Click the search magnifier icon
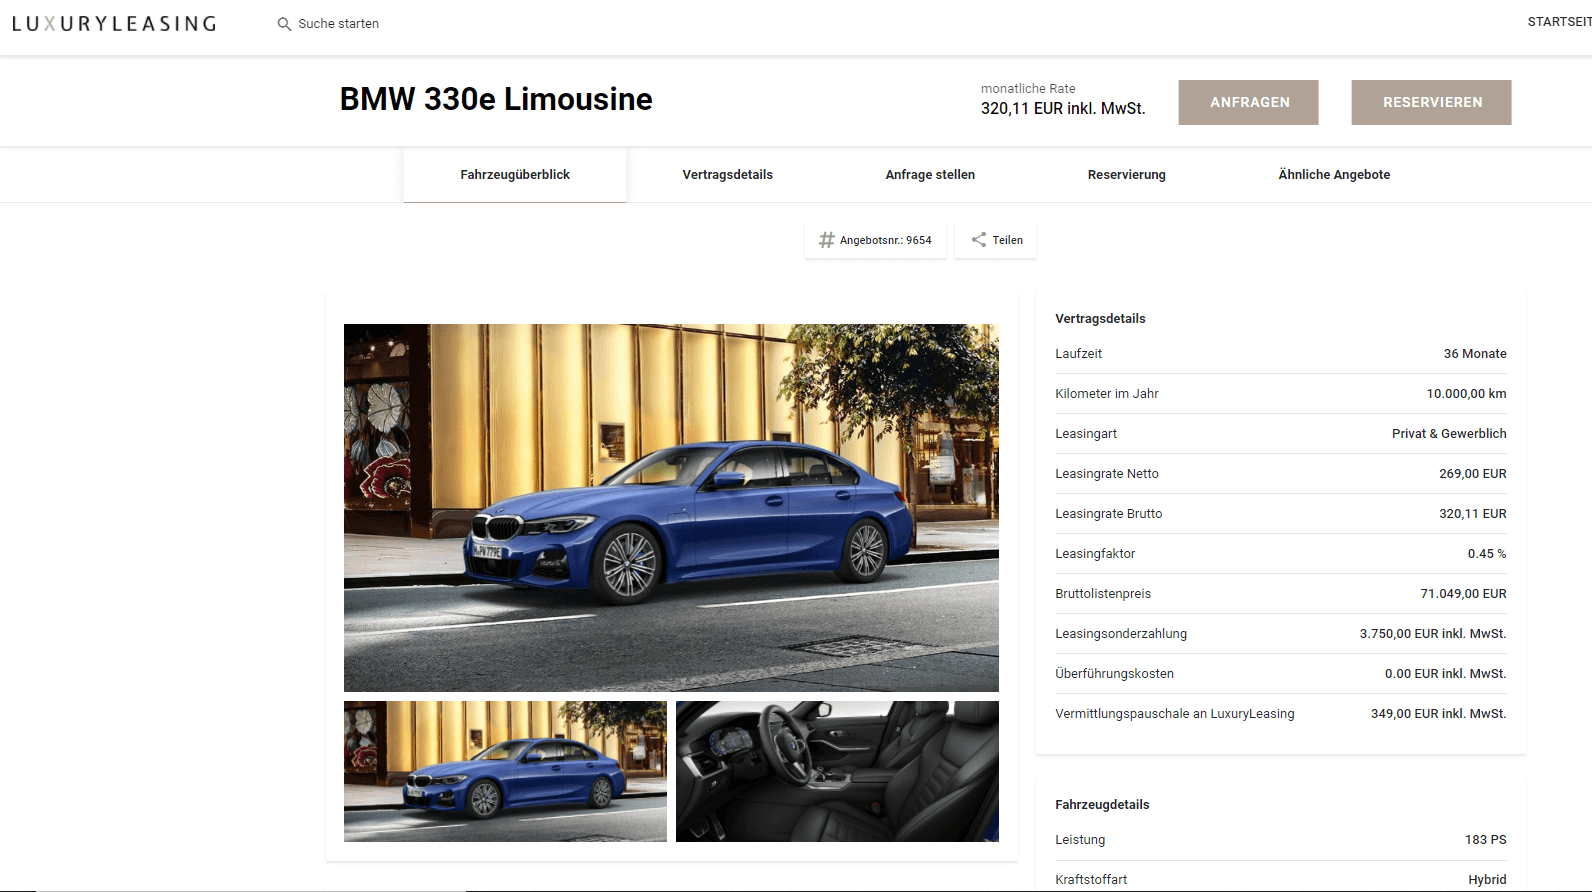The image size is (1592, 892). click(x=284, y=24)
